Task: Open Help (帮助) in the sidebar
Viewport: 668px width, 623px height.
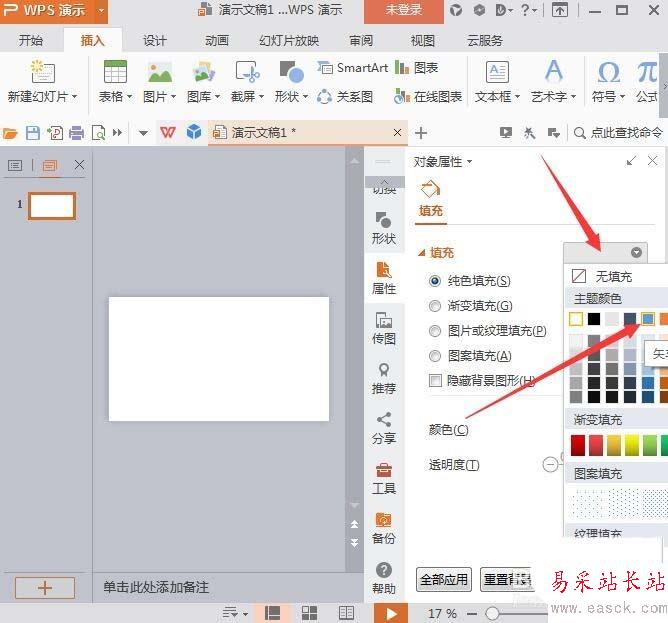Action: 383,578
